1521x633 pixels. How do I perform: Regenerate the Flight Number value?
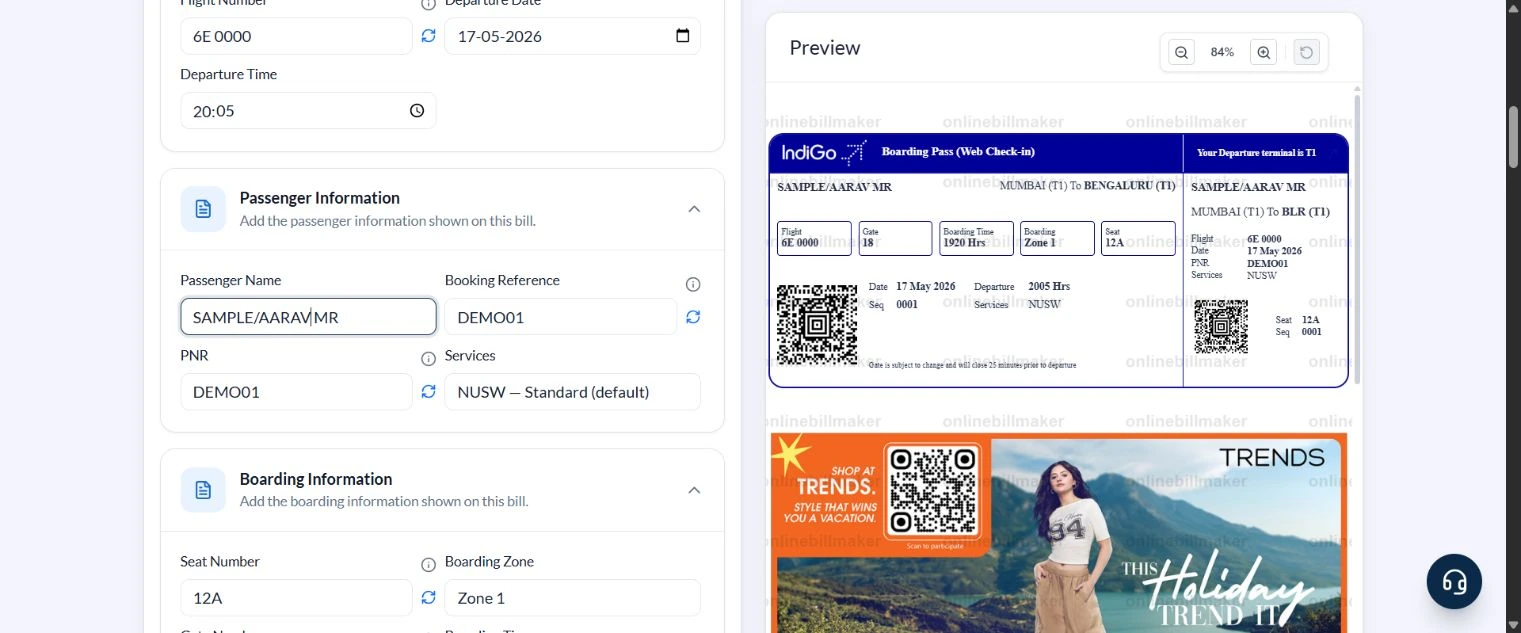pyautogui.click(x=428, y=36)
